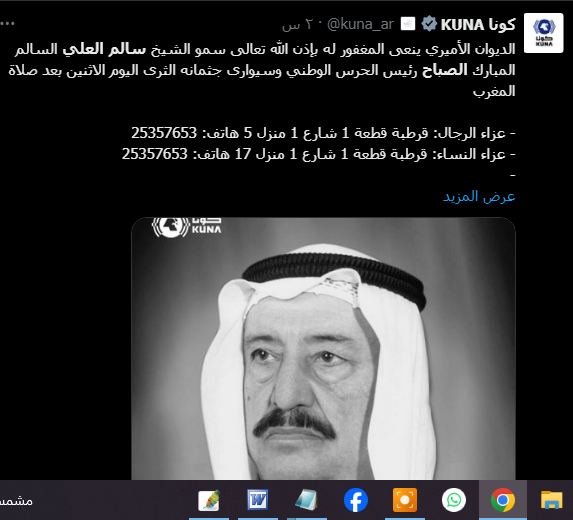The image size is (573, 520).
Task: Switch to Google Chrome in taskbar
Action: coord(503,500)
